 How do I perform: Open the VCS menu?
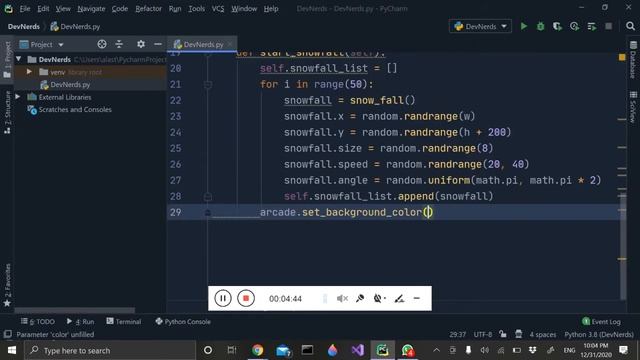(x=218, y=9)
